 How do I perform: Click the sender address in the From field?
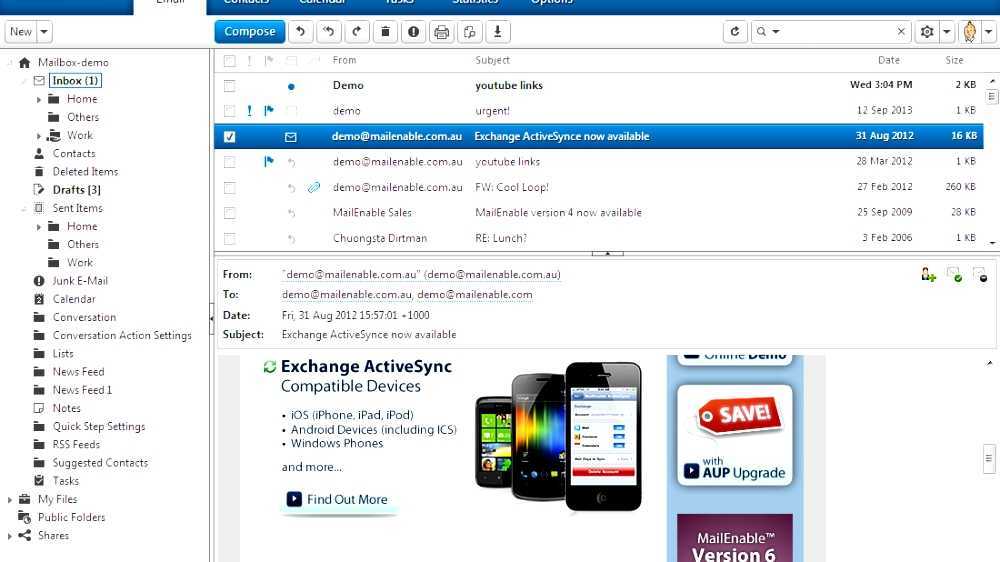422,274
